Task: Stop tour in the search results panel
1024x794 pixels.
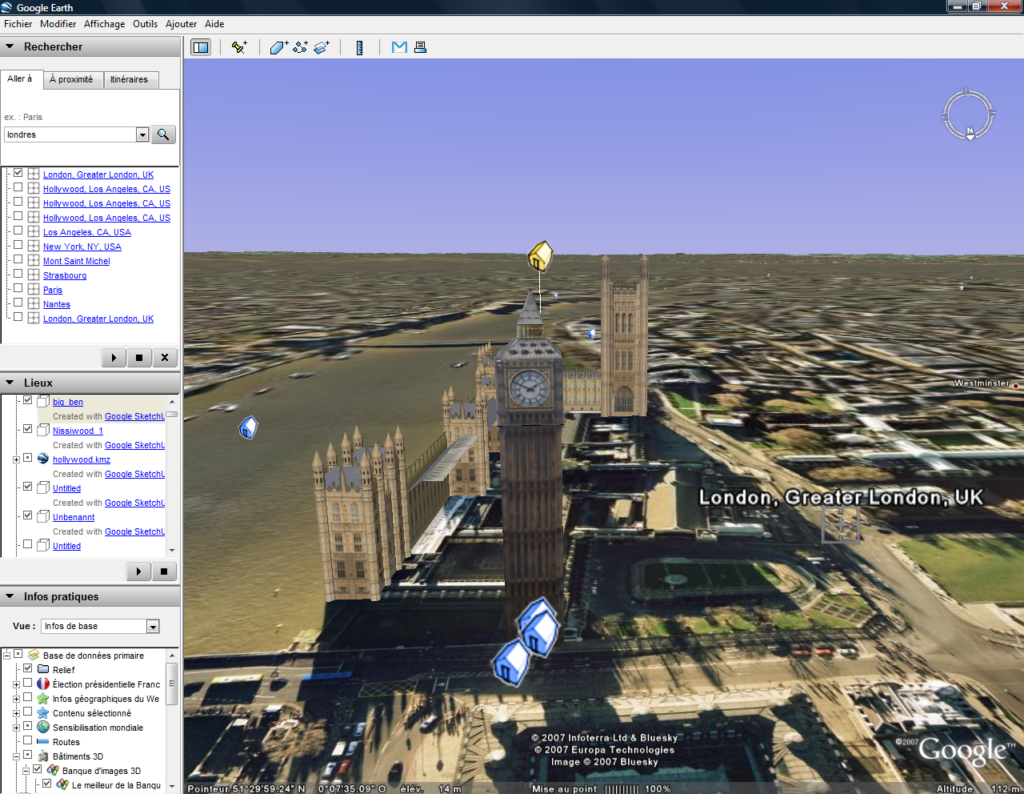Action: point(139,358)
